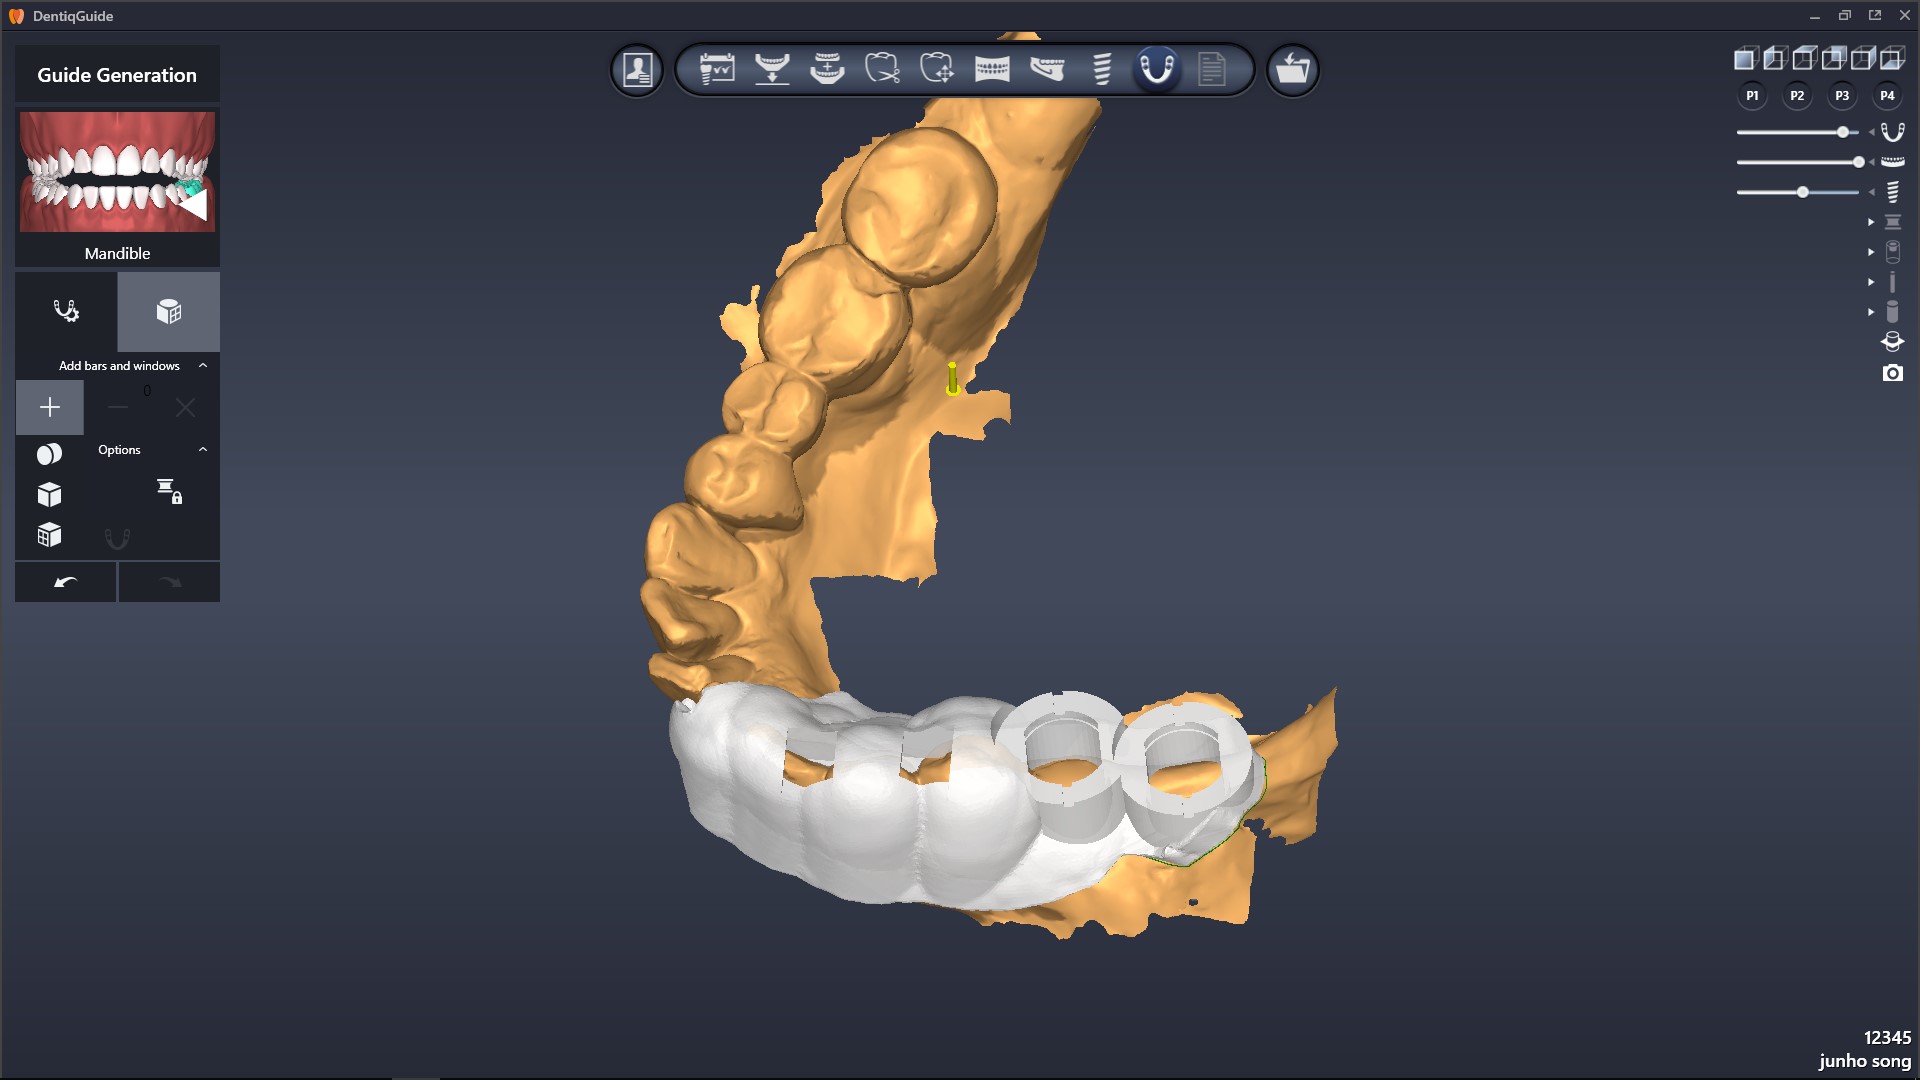Click the X delete all bars button
The image size is (1920, 1080).
coord(185,407)
